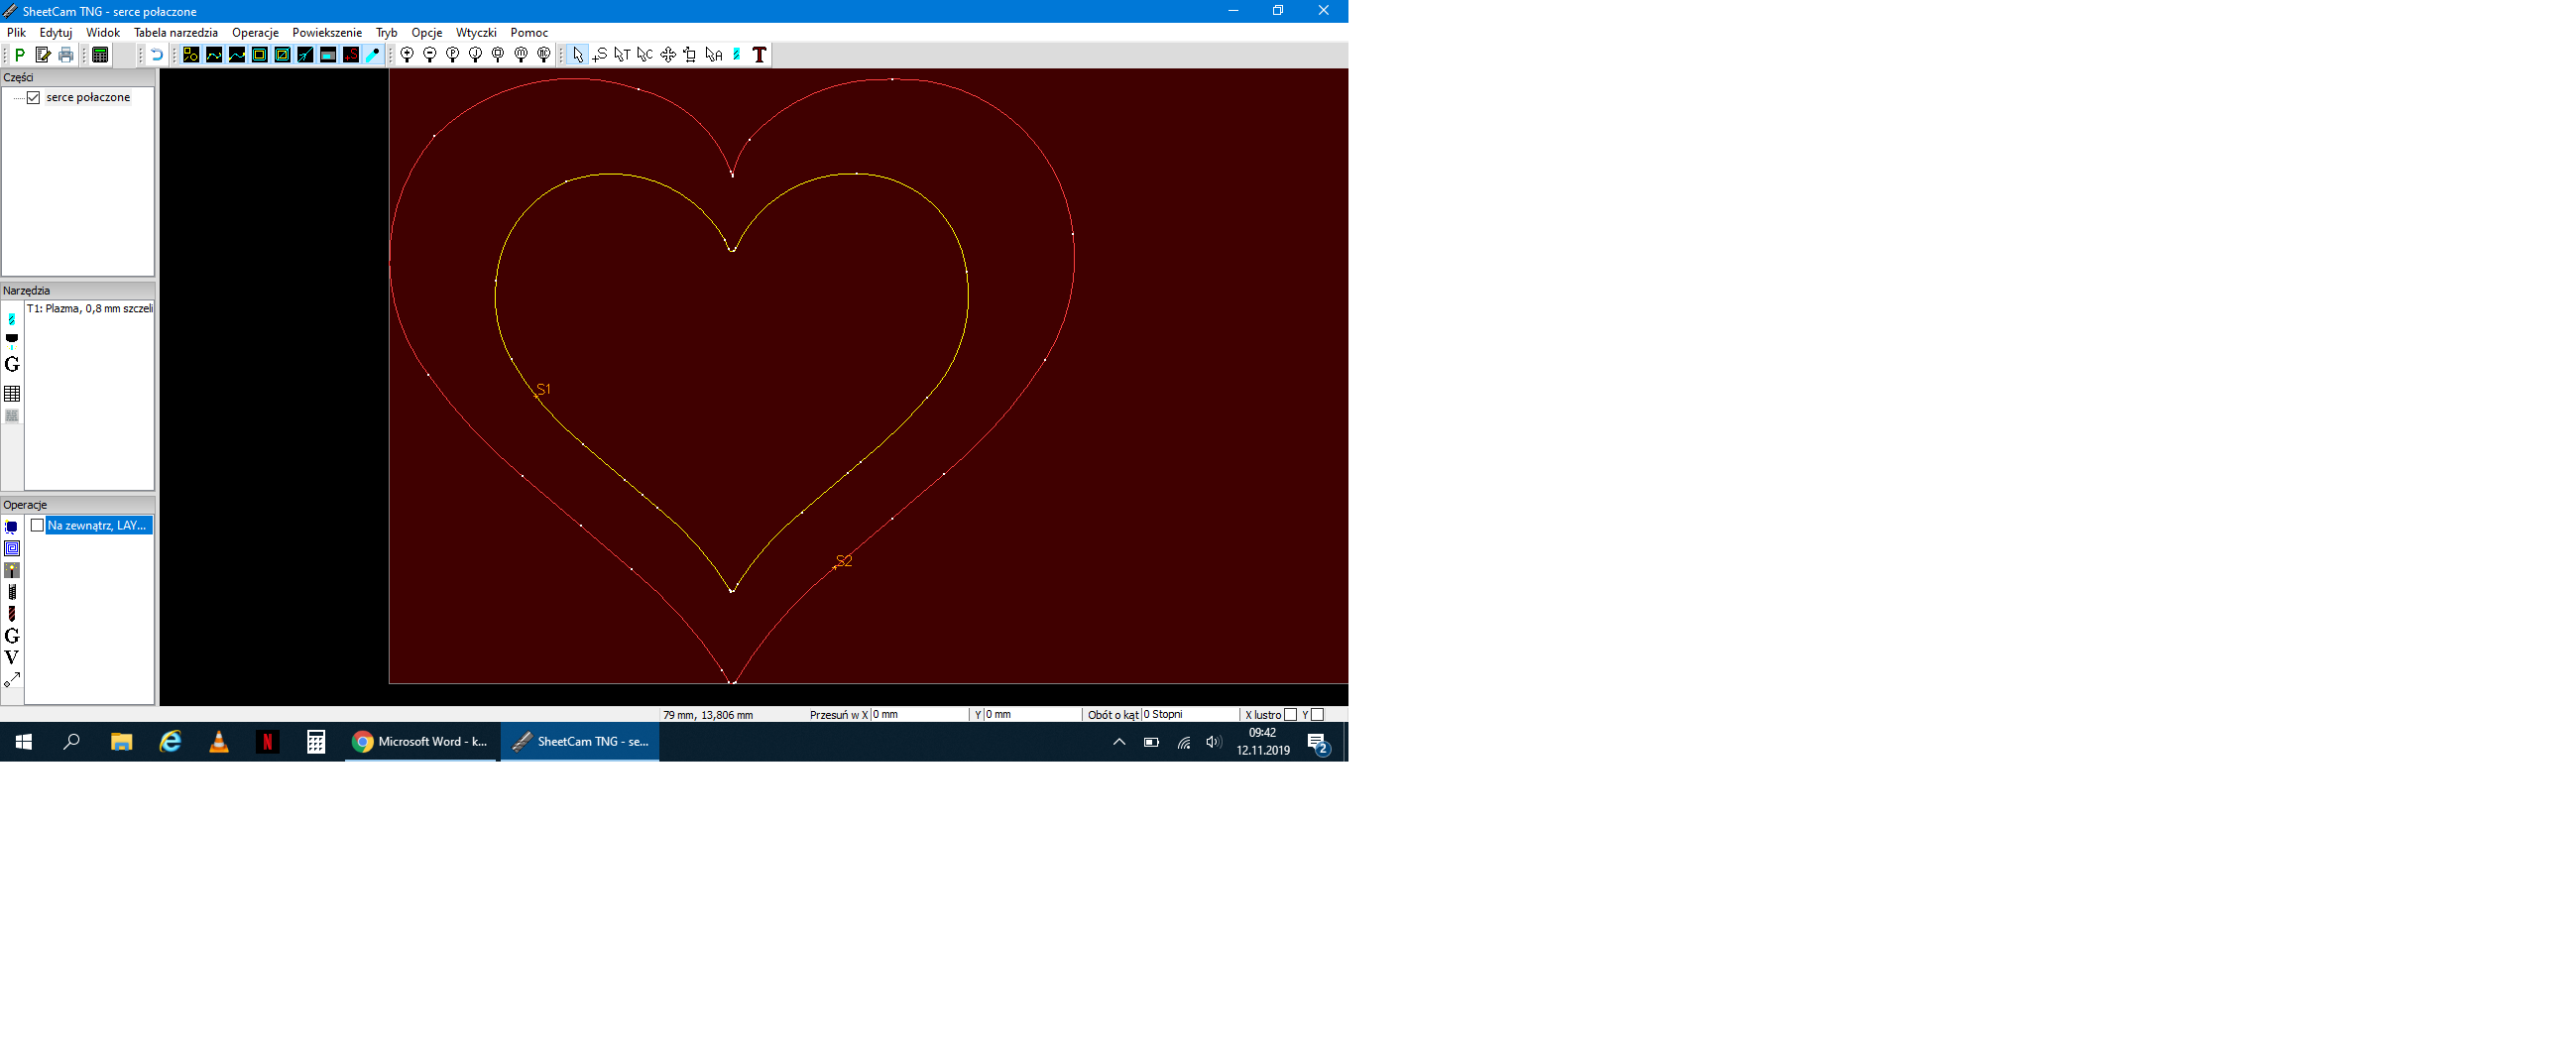Screen dimensions: 2576x1063
Task: Click the zoom to part P magnifier
Action: pos(453,55)
